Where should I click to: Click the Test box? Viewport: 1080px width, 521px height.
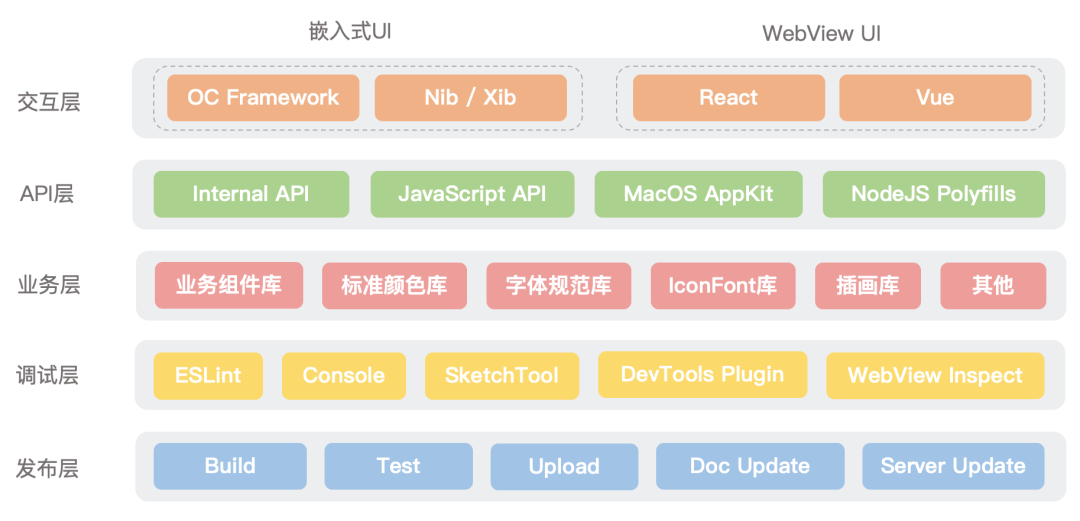(x=399, y=467)
